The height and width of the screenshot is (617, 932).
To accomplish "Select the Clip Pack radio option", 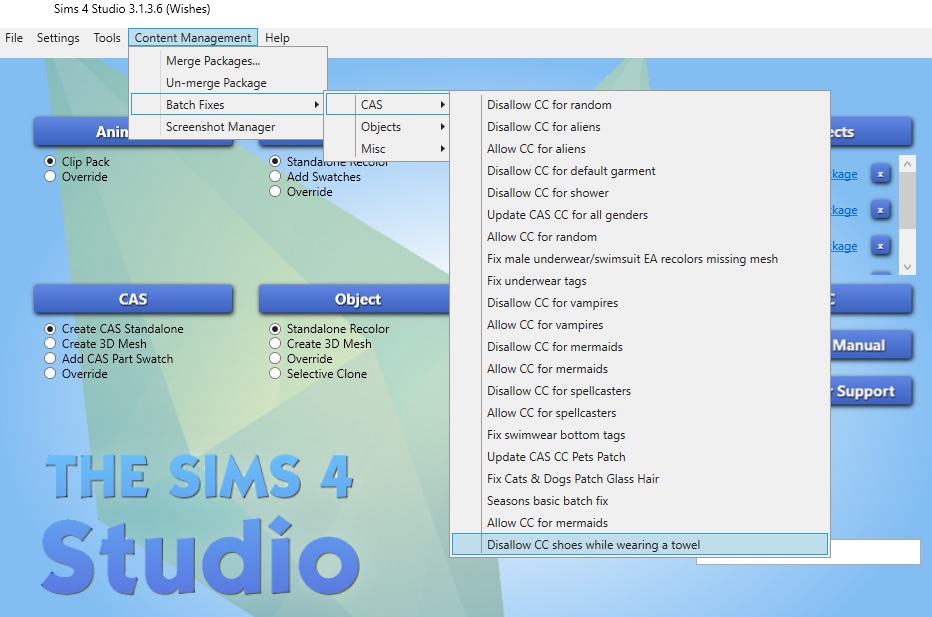I will (x=50, y=162).
